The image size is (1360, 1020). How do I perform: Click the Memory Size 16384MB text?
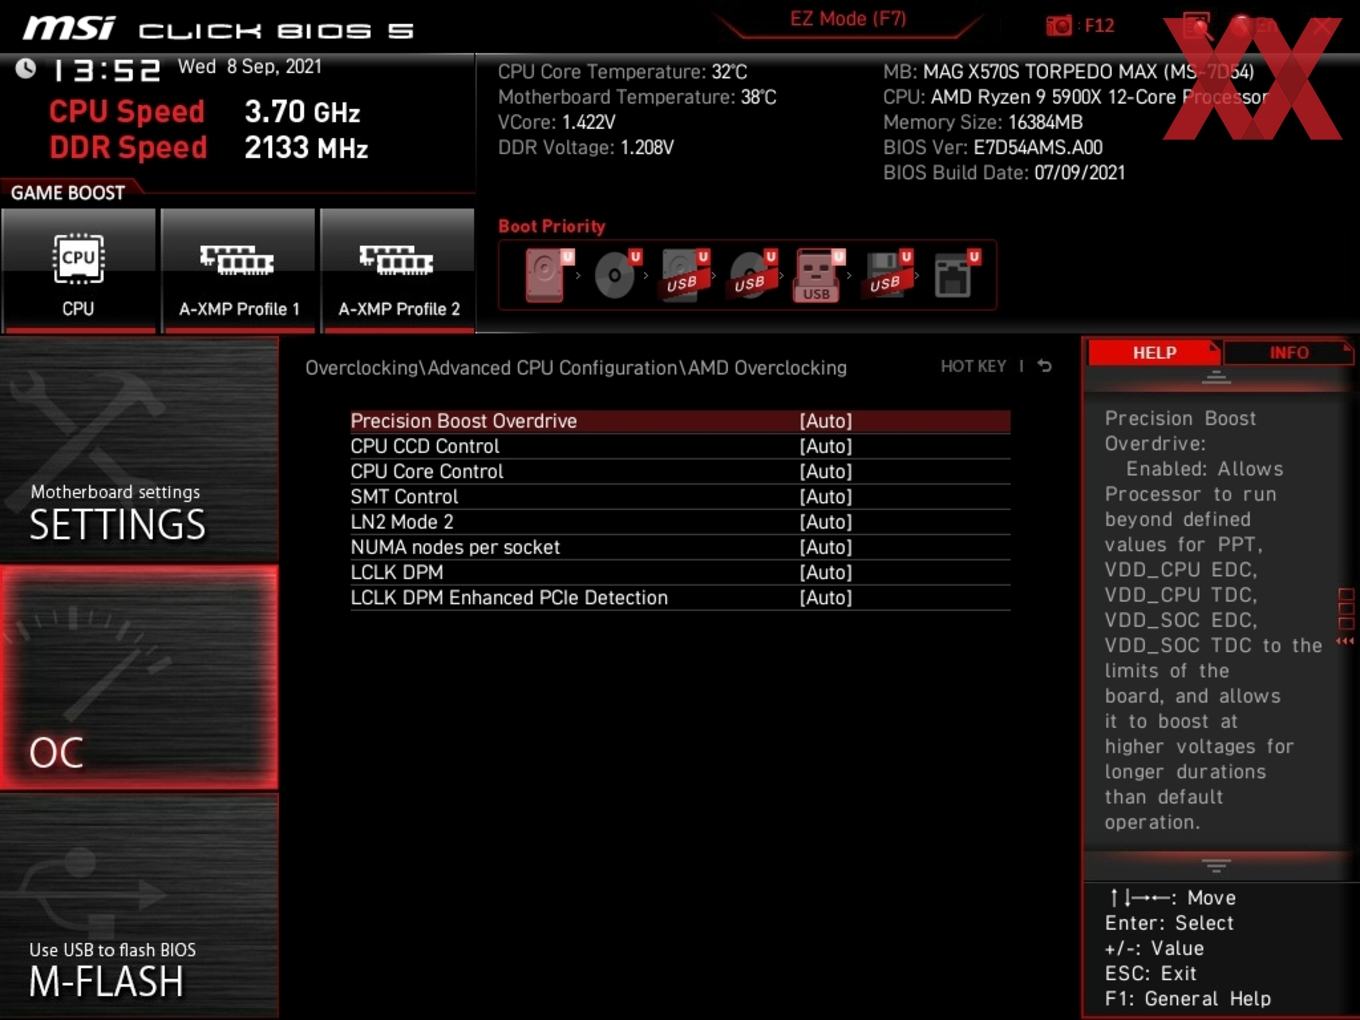[983, 122]
